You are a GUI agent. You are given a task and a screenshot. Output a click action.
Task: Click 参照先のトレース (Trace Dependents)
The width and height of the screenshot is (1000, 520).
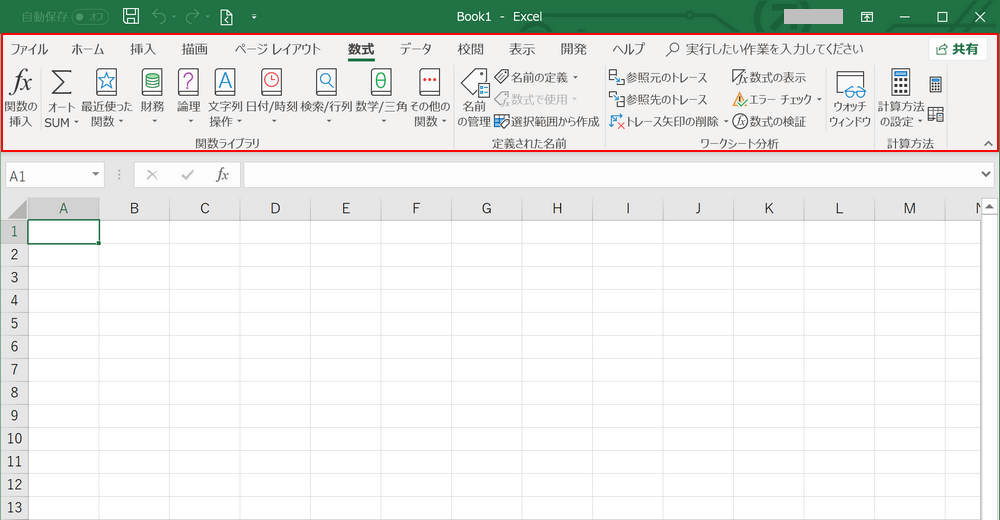click(658, 100)
